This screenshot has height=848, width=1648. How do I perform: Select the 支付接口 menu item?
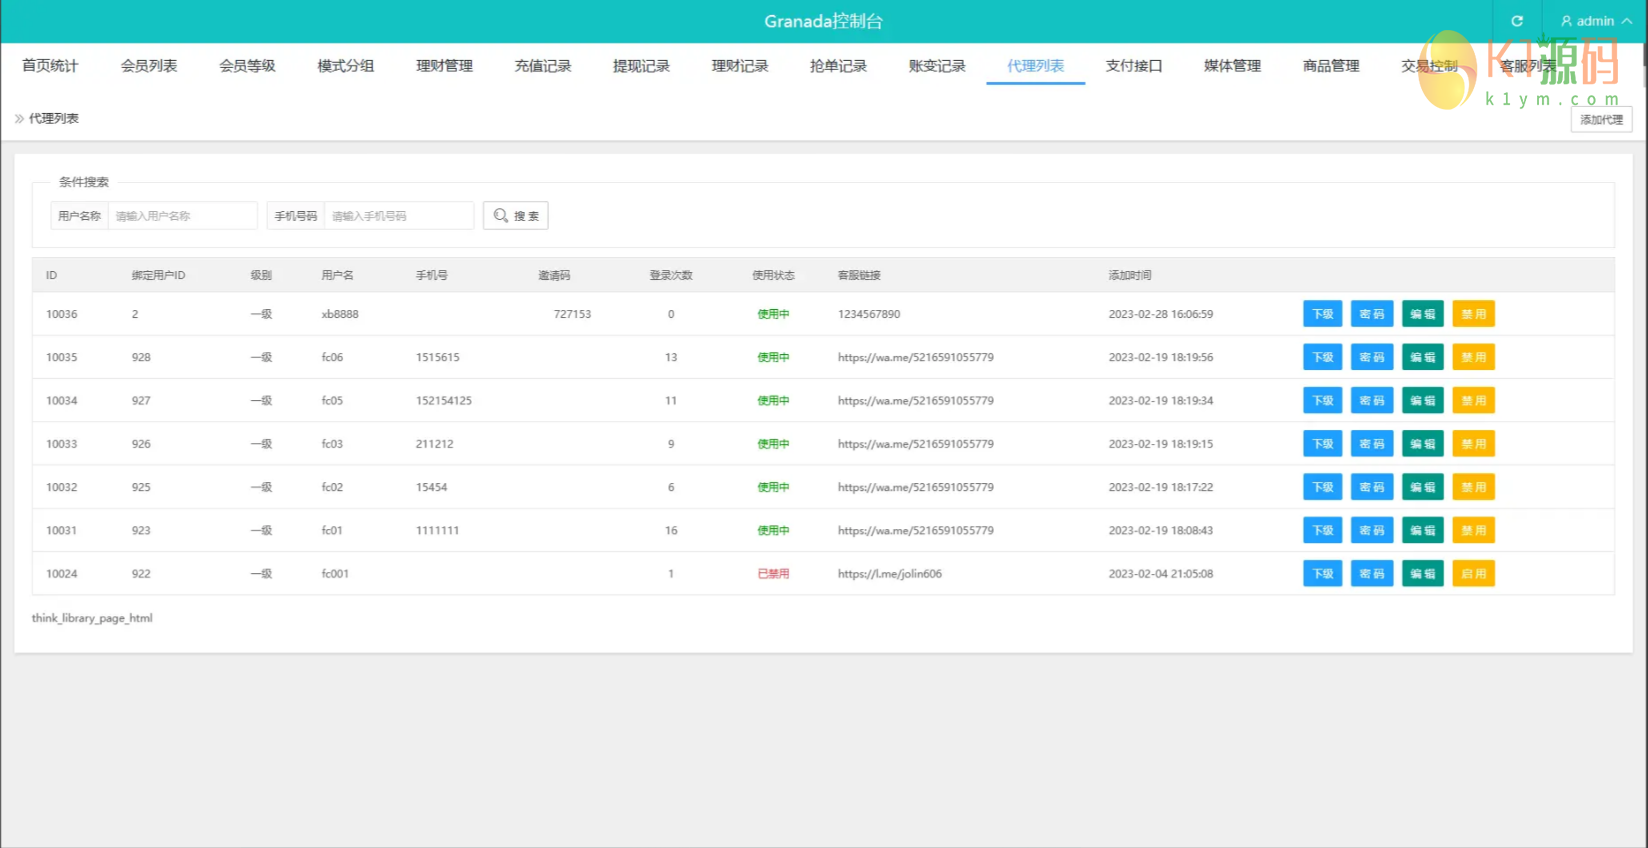click(1134, 66)
